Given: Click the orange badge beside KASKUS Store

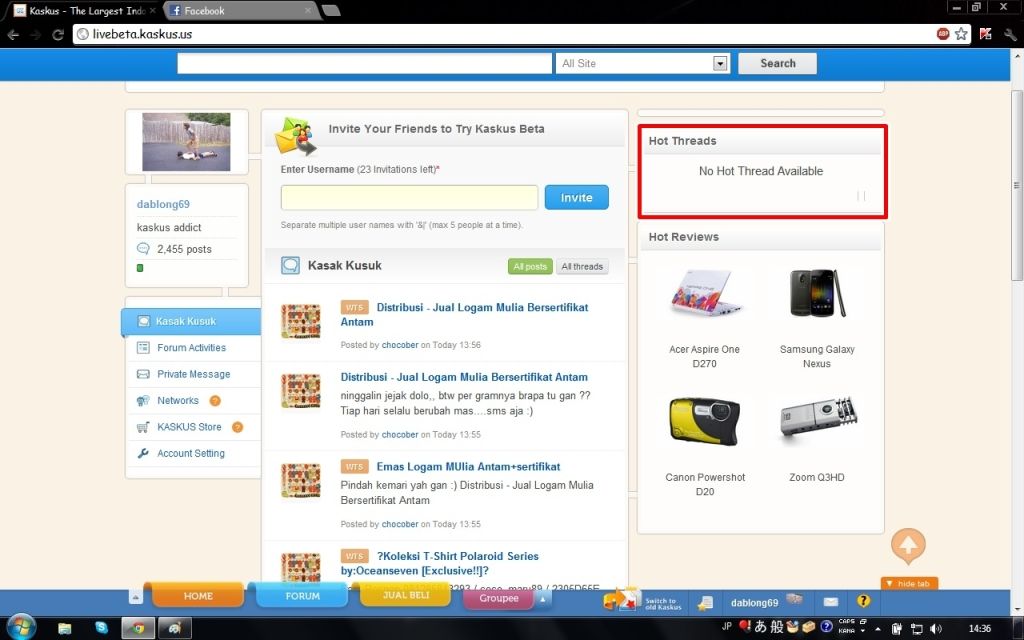Looking at the screenshot, I should [x=238, y=427].
